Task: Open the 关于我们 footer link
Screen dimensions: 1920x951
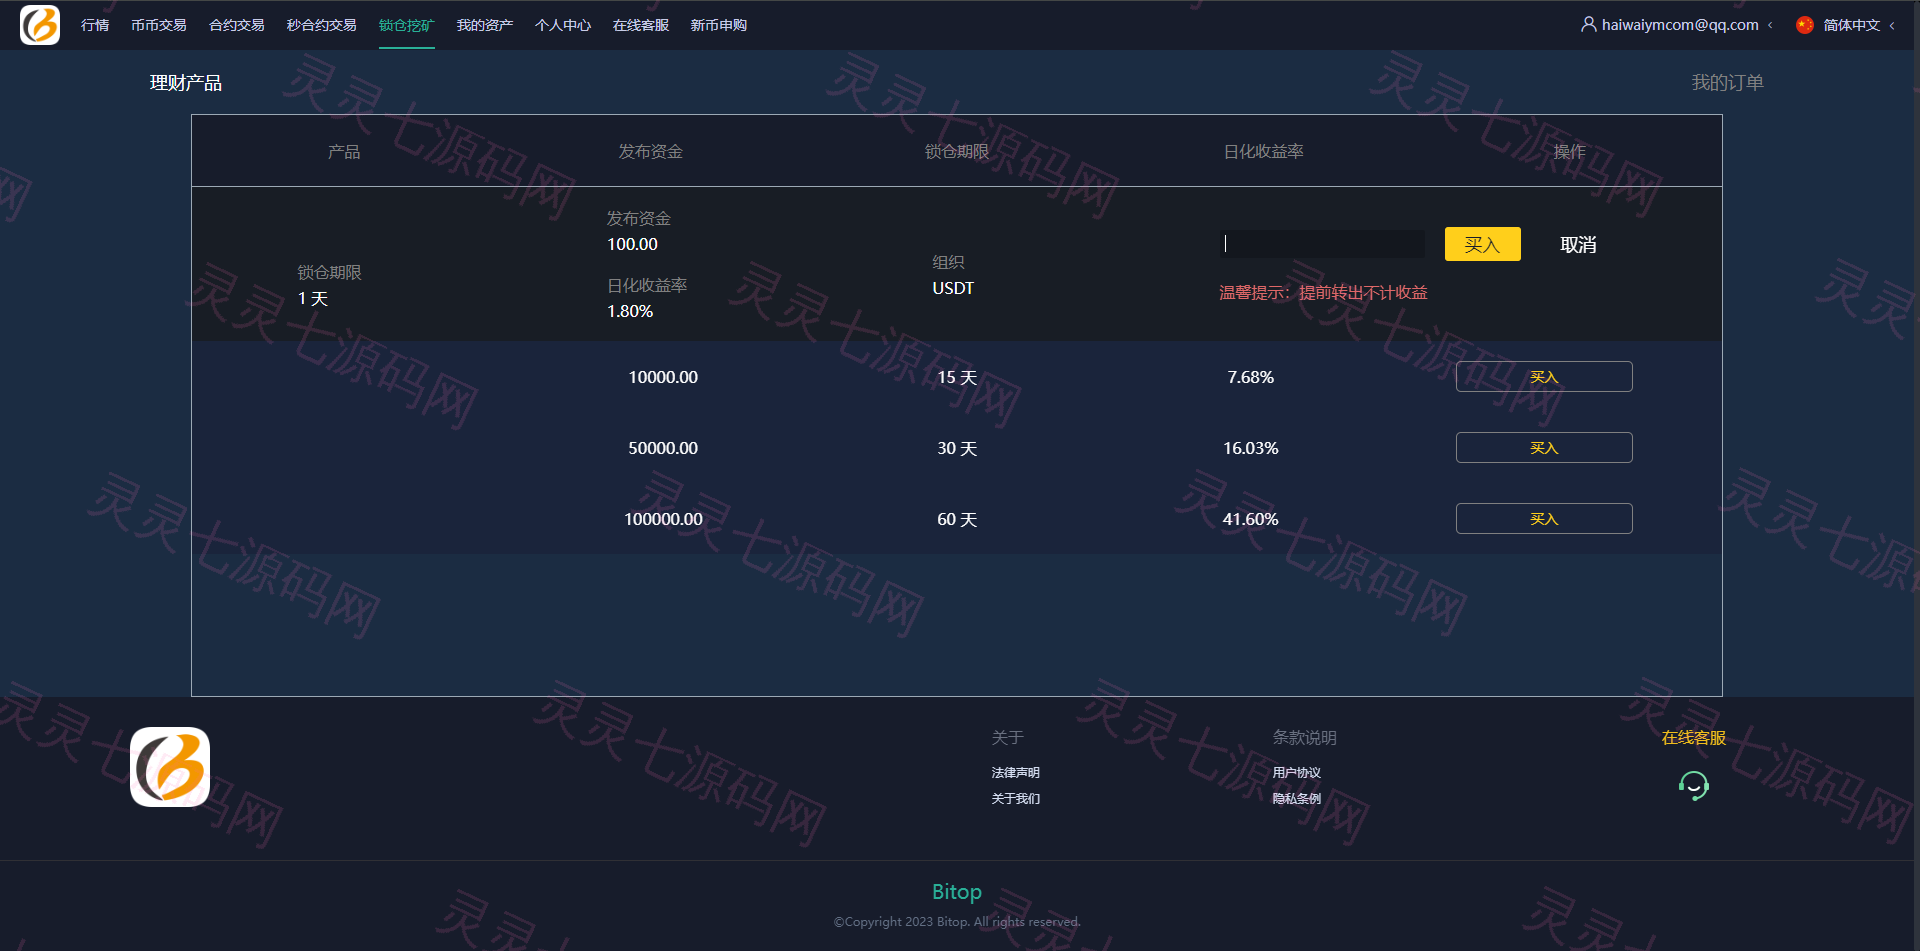Action: [x=1016, y=799]
